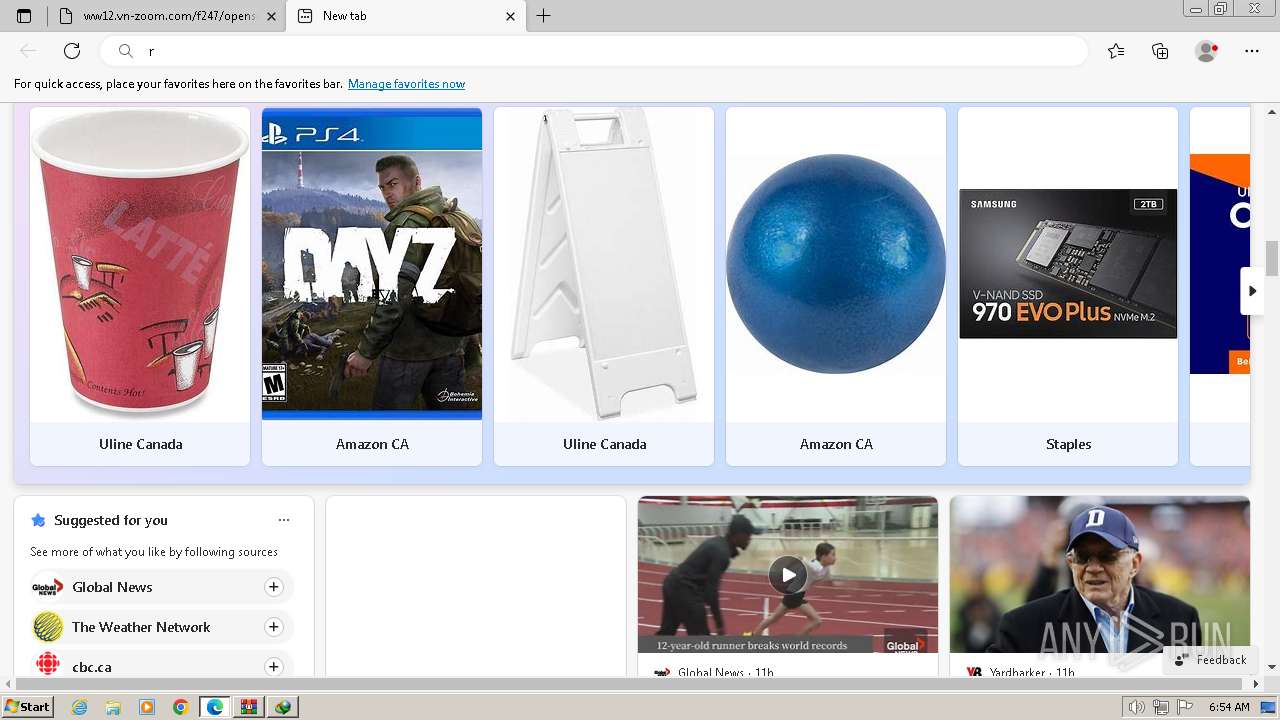Open the volume speaker tray icon
1280x720 pixels.
click(1136, 707)
